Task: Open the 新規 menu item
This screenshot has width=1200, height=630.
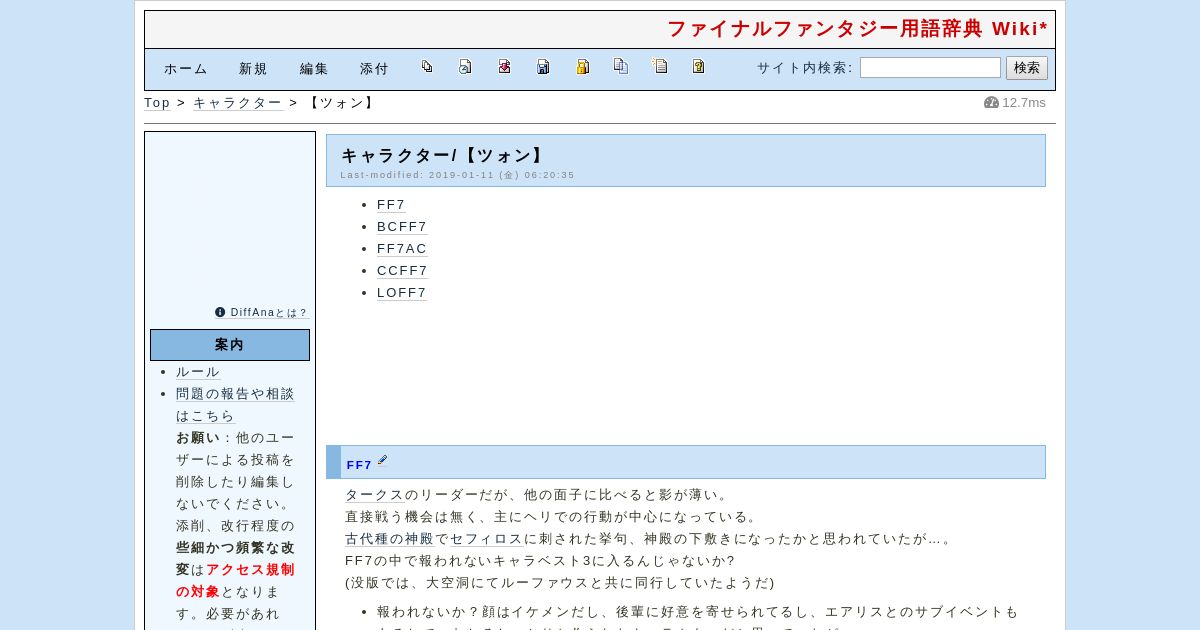Action: point(253,69)
